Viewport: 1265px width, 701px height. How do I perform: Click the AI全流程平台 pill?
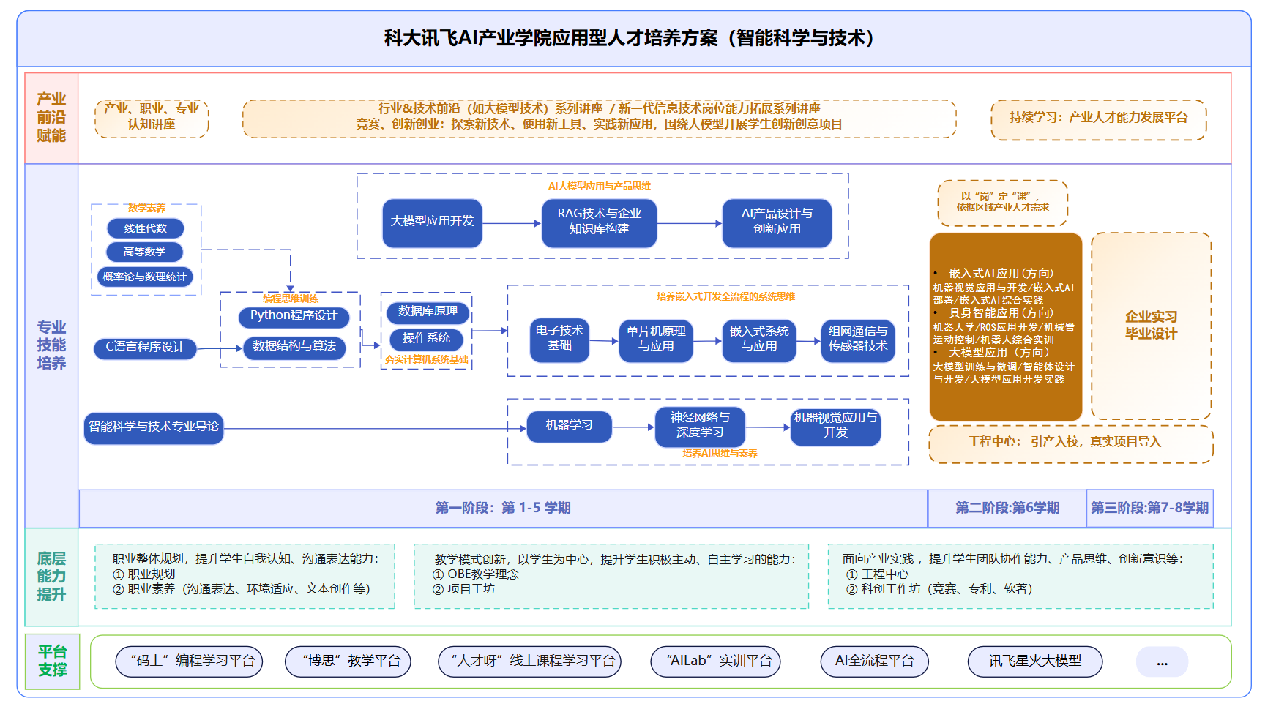[874, 662]
